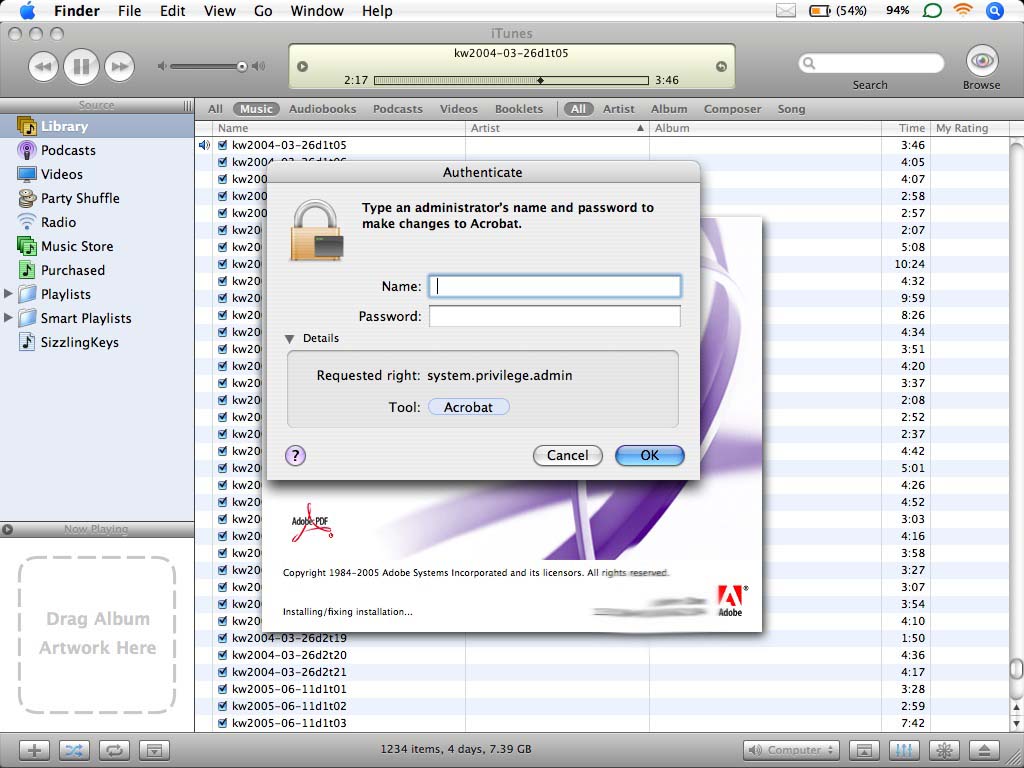
Task: Uncheck the kw2004-03-26d2t20 track
Action: tap(223, 655)
